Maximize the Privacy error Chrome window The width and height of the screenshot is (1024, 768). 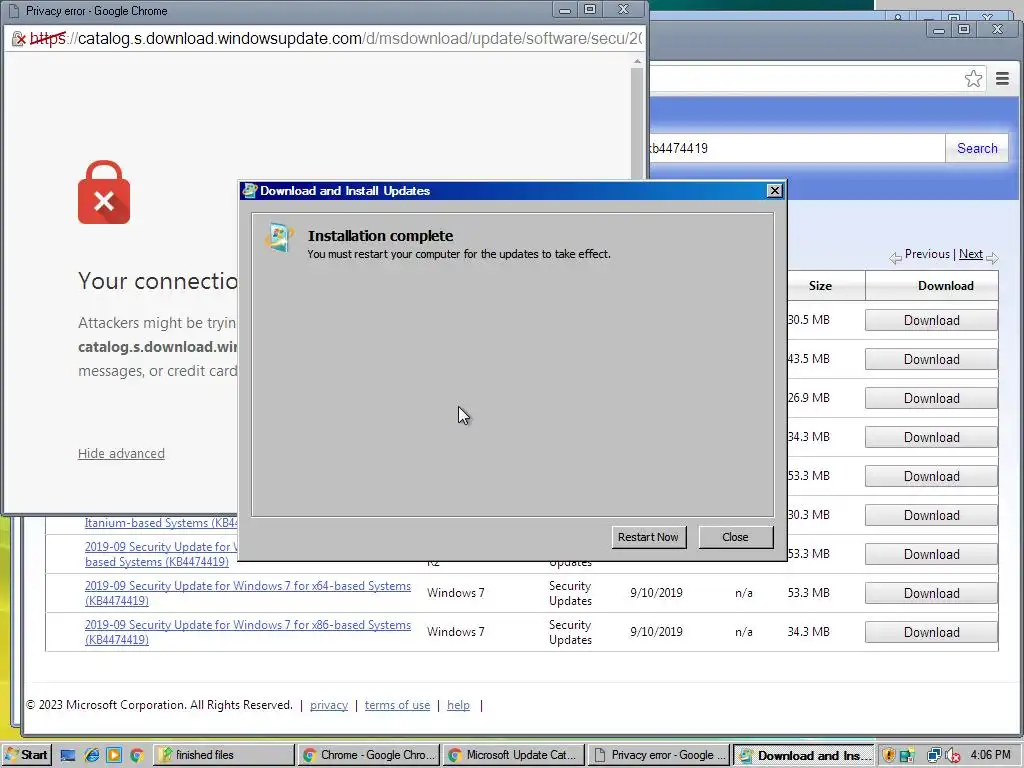click(590, 9)
